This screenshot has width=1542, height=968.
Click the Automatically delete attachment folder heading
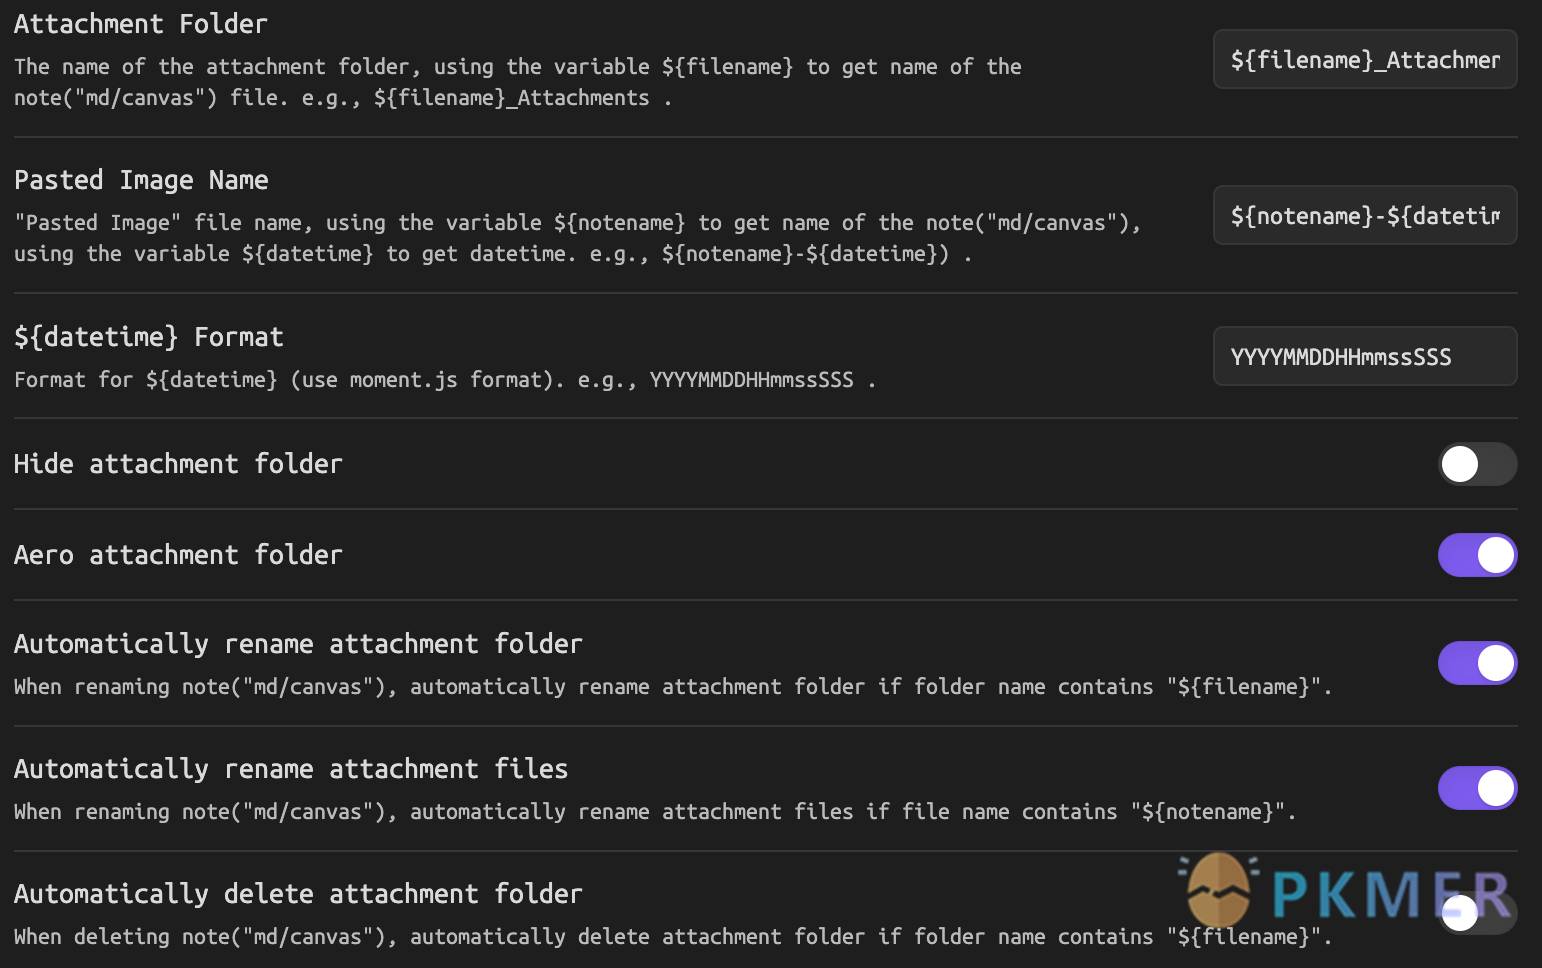coord(298,894)
